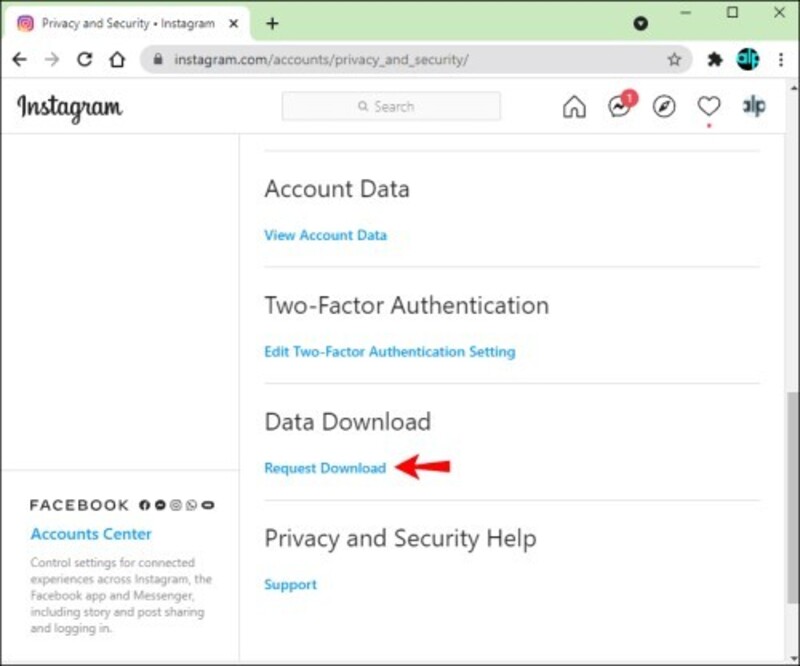Reload the page
The width and height of the screenshot is (800, 666).
tap(84, 60)
